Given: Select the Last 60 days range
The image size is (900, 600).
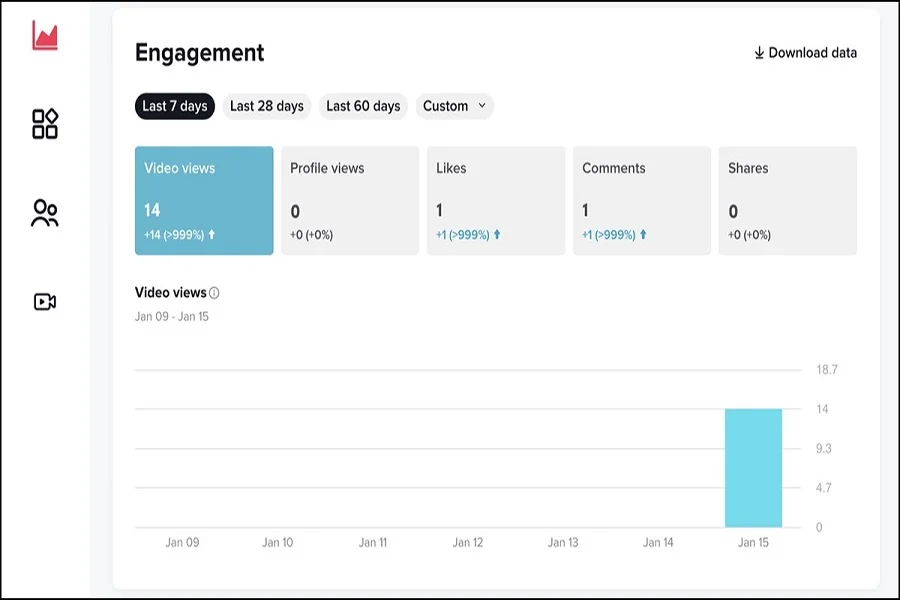Looking at the screenshot, I should coord(363,106).
